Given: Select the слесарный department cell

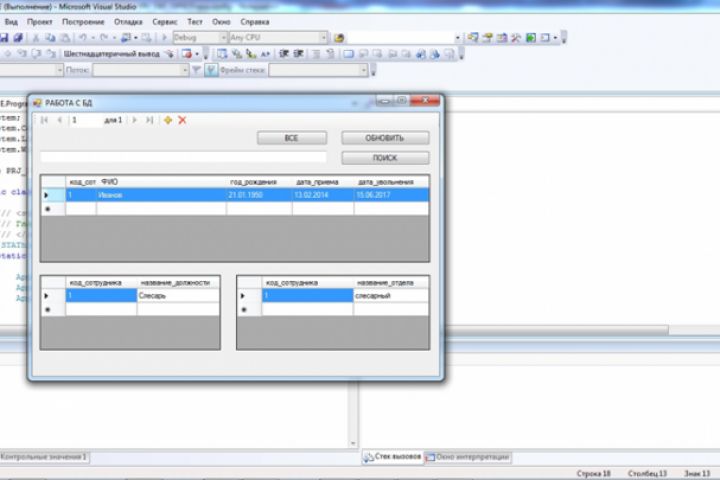Looking at the screenshot, I should pyautogui.click(x=391, y=296).
